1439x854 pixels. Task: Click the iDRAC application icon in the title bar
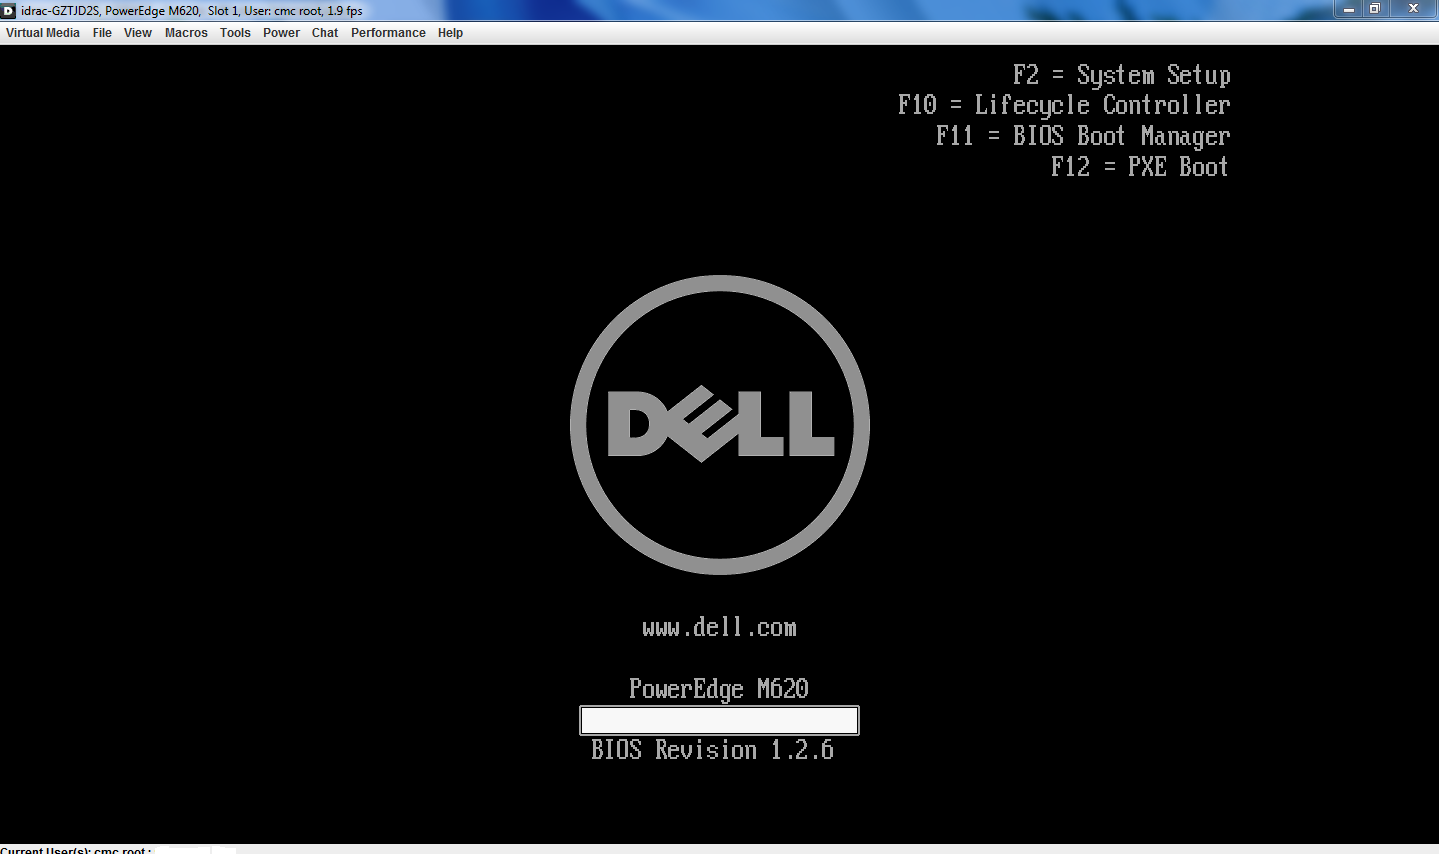pyautogui.click(x=9, y=10)
